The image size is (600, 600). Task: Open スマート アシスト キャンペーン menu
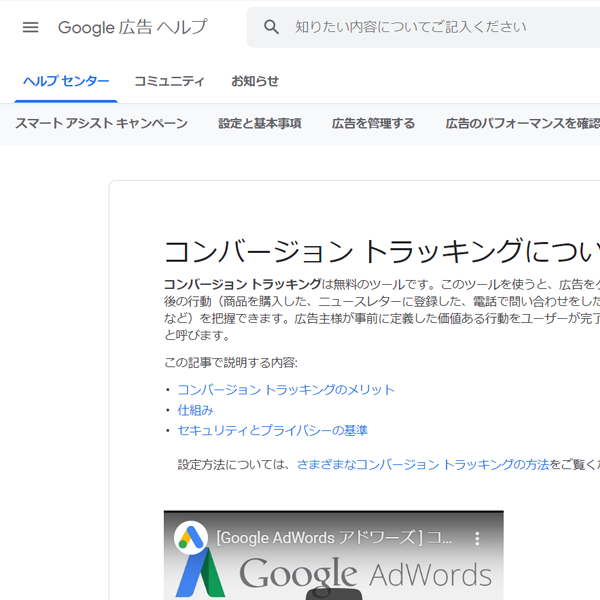point(101,123)
